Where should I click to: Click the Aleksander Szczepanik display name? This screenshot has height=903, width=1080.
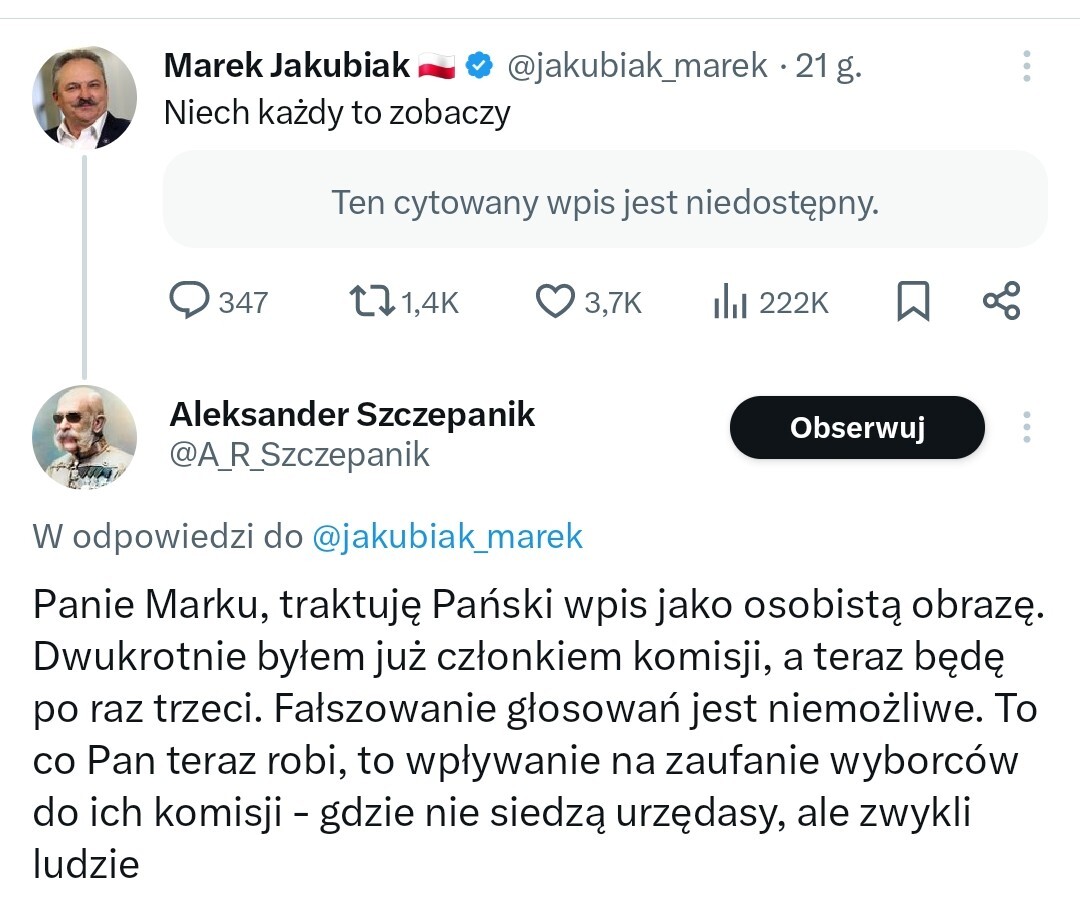(352, 413)
